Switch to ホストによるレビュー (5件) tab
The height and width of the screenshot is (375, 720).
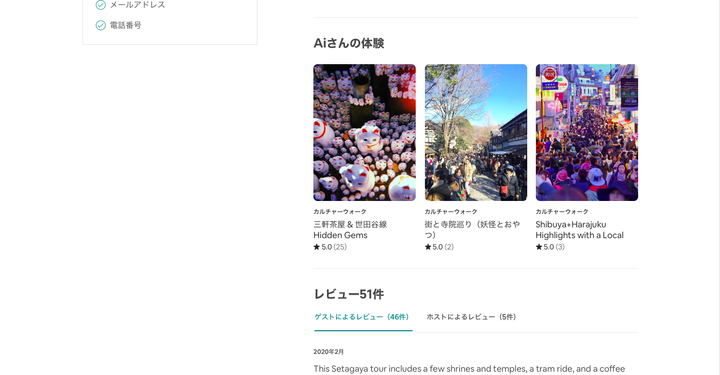(472, 317)
